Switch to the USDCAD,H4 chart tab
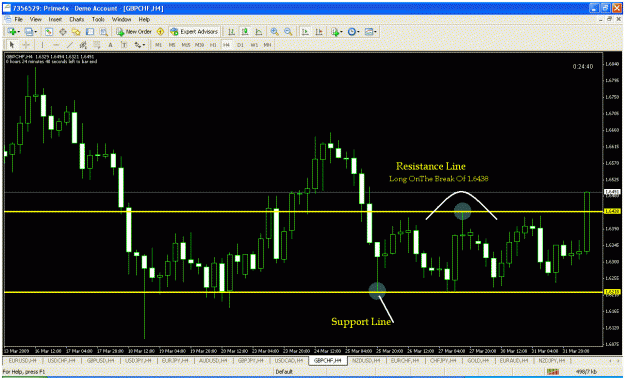This screenshot has height=378, width=625. (x=289, y=360)
